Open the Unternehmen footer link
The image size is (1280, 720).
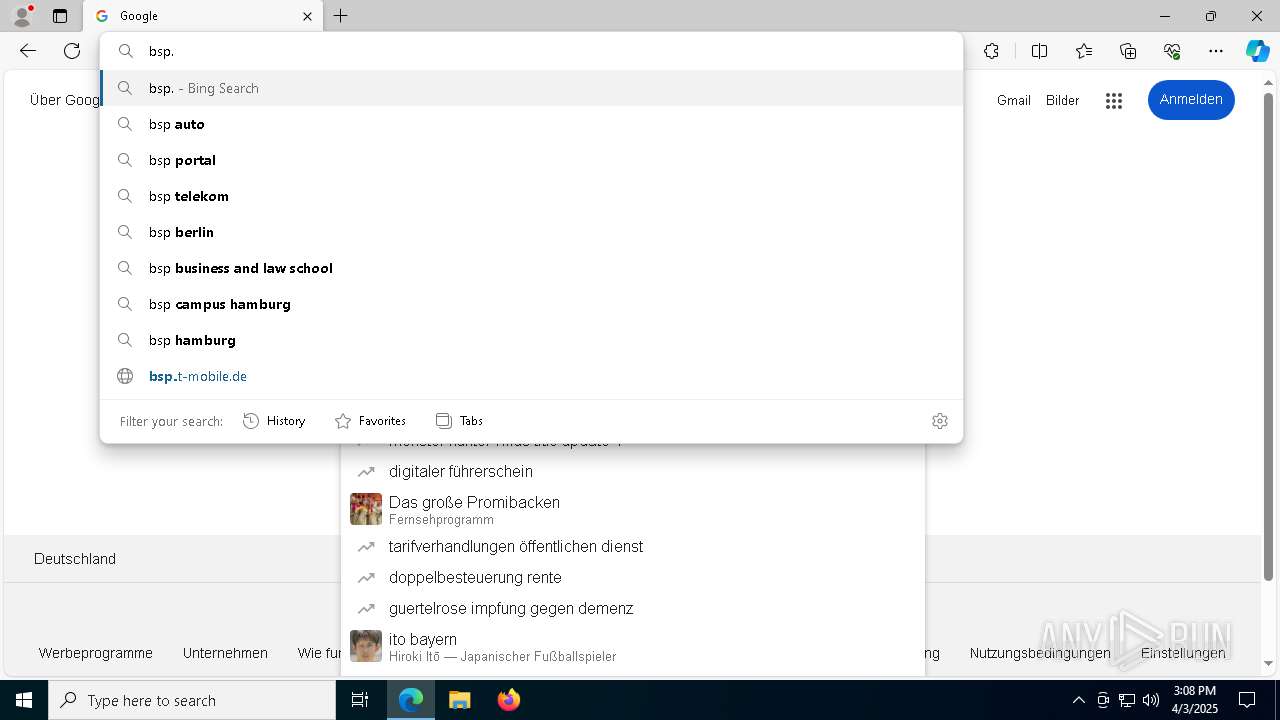point(225,653)
